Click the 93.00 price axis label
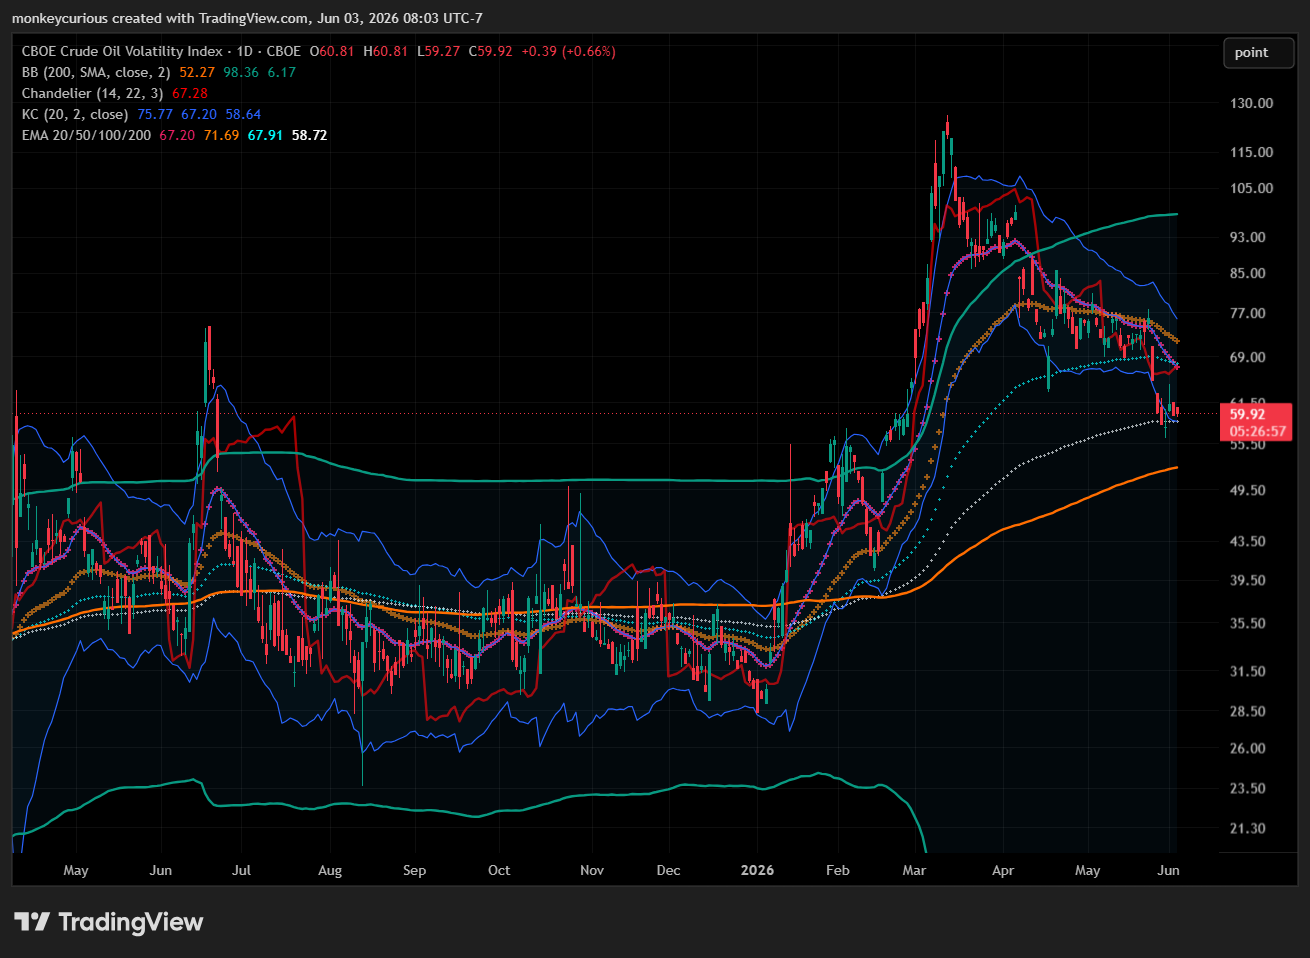 point(1248,237)
